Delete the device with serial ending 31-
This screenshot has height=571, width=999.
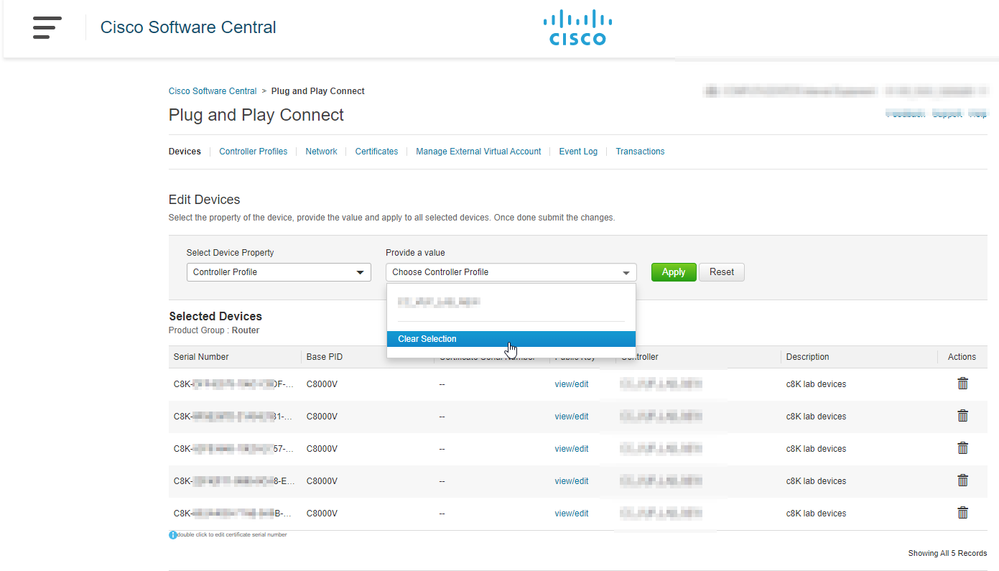pos(963,416)
